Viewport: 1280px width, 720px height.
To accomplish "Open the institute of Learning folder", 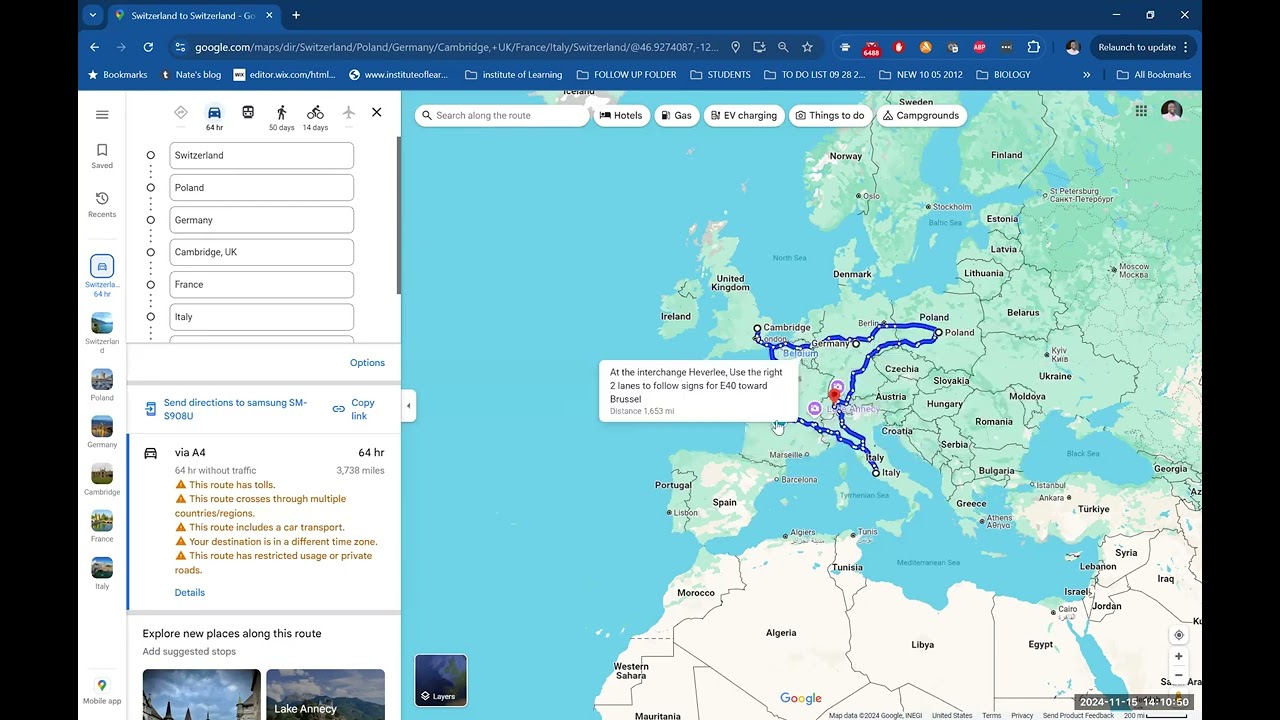I will pos(514,75).
